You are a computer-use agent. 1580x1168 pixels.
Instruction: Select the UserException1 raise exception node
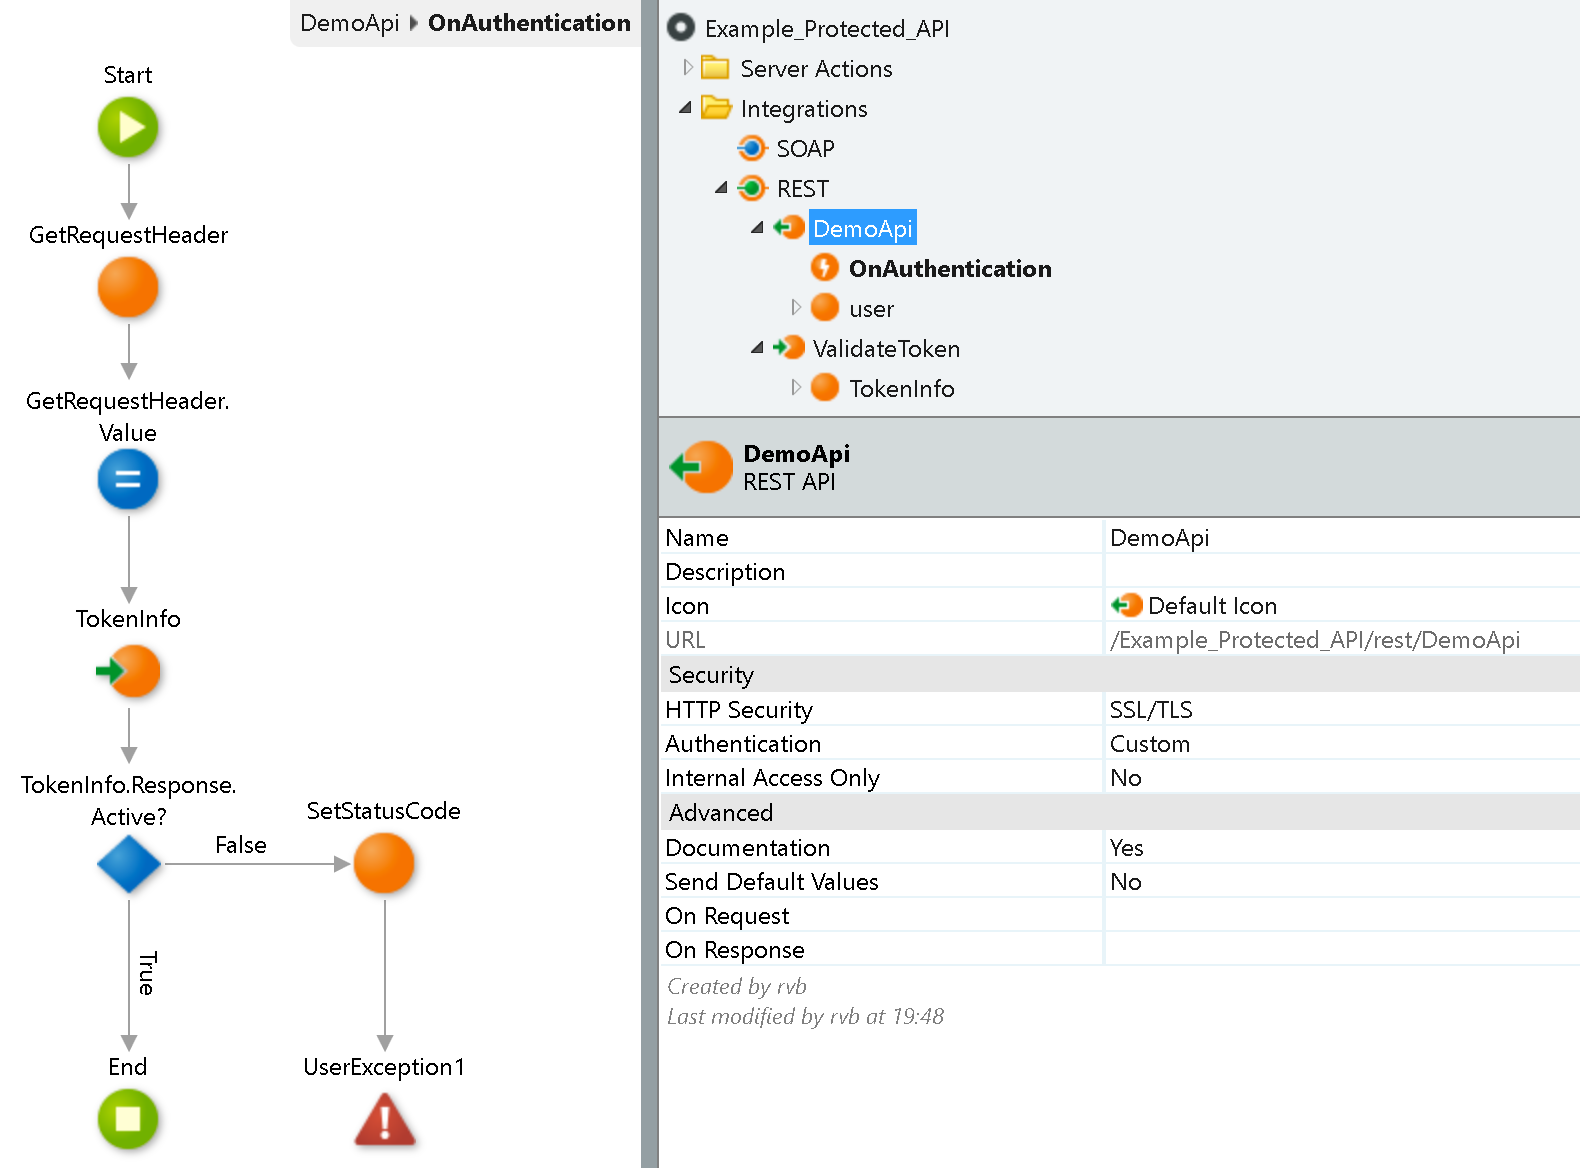tap(385, 1119)
